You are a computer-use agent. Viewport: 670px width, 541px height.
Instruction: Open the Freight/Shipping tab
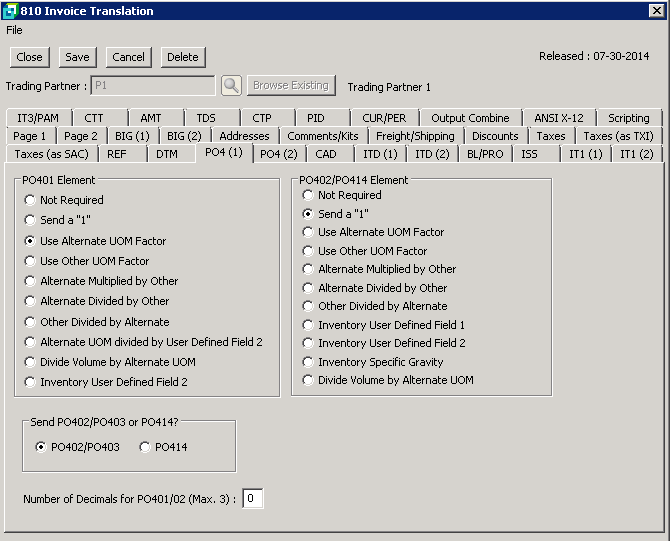point(415,135)
